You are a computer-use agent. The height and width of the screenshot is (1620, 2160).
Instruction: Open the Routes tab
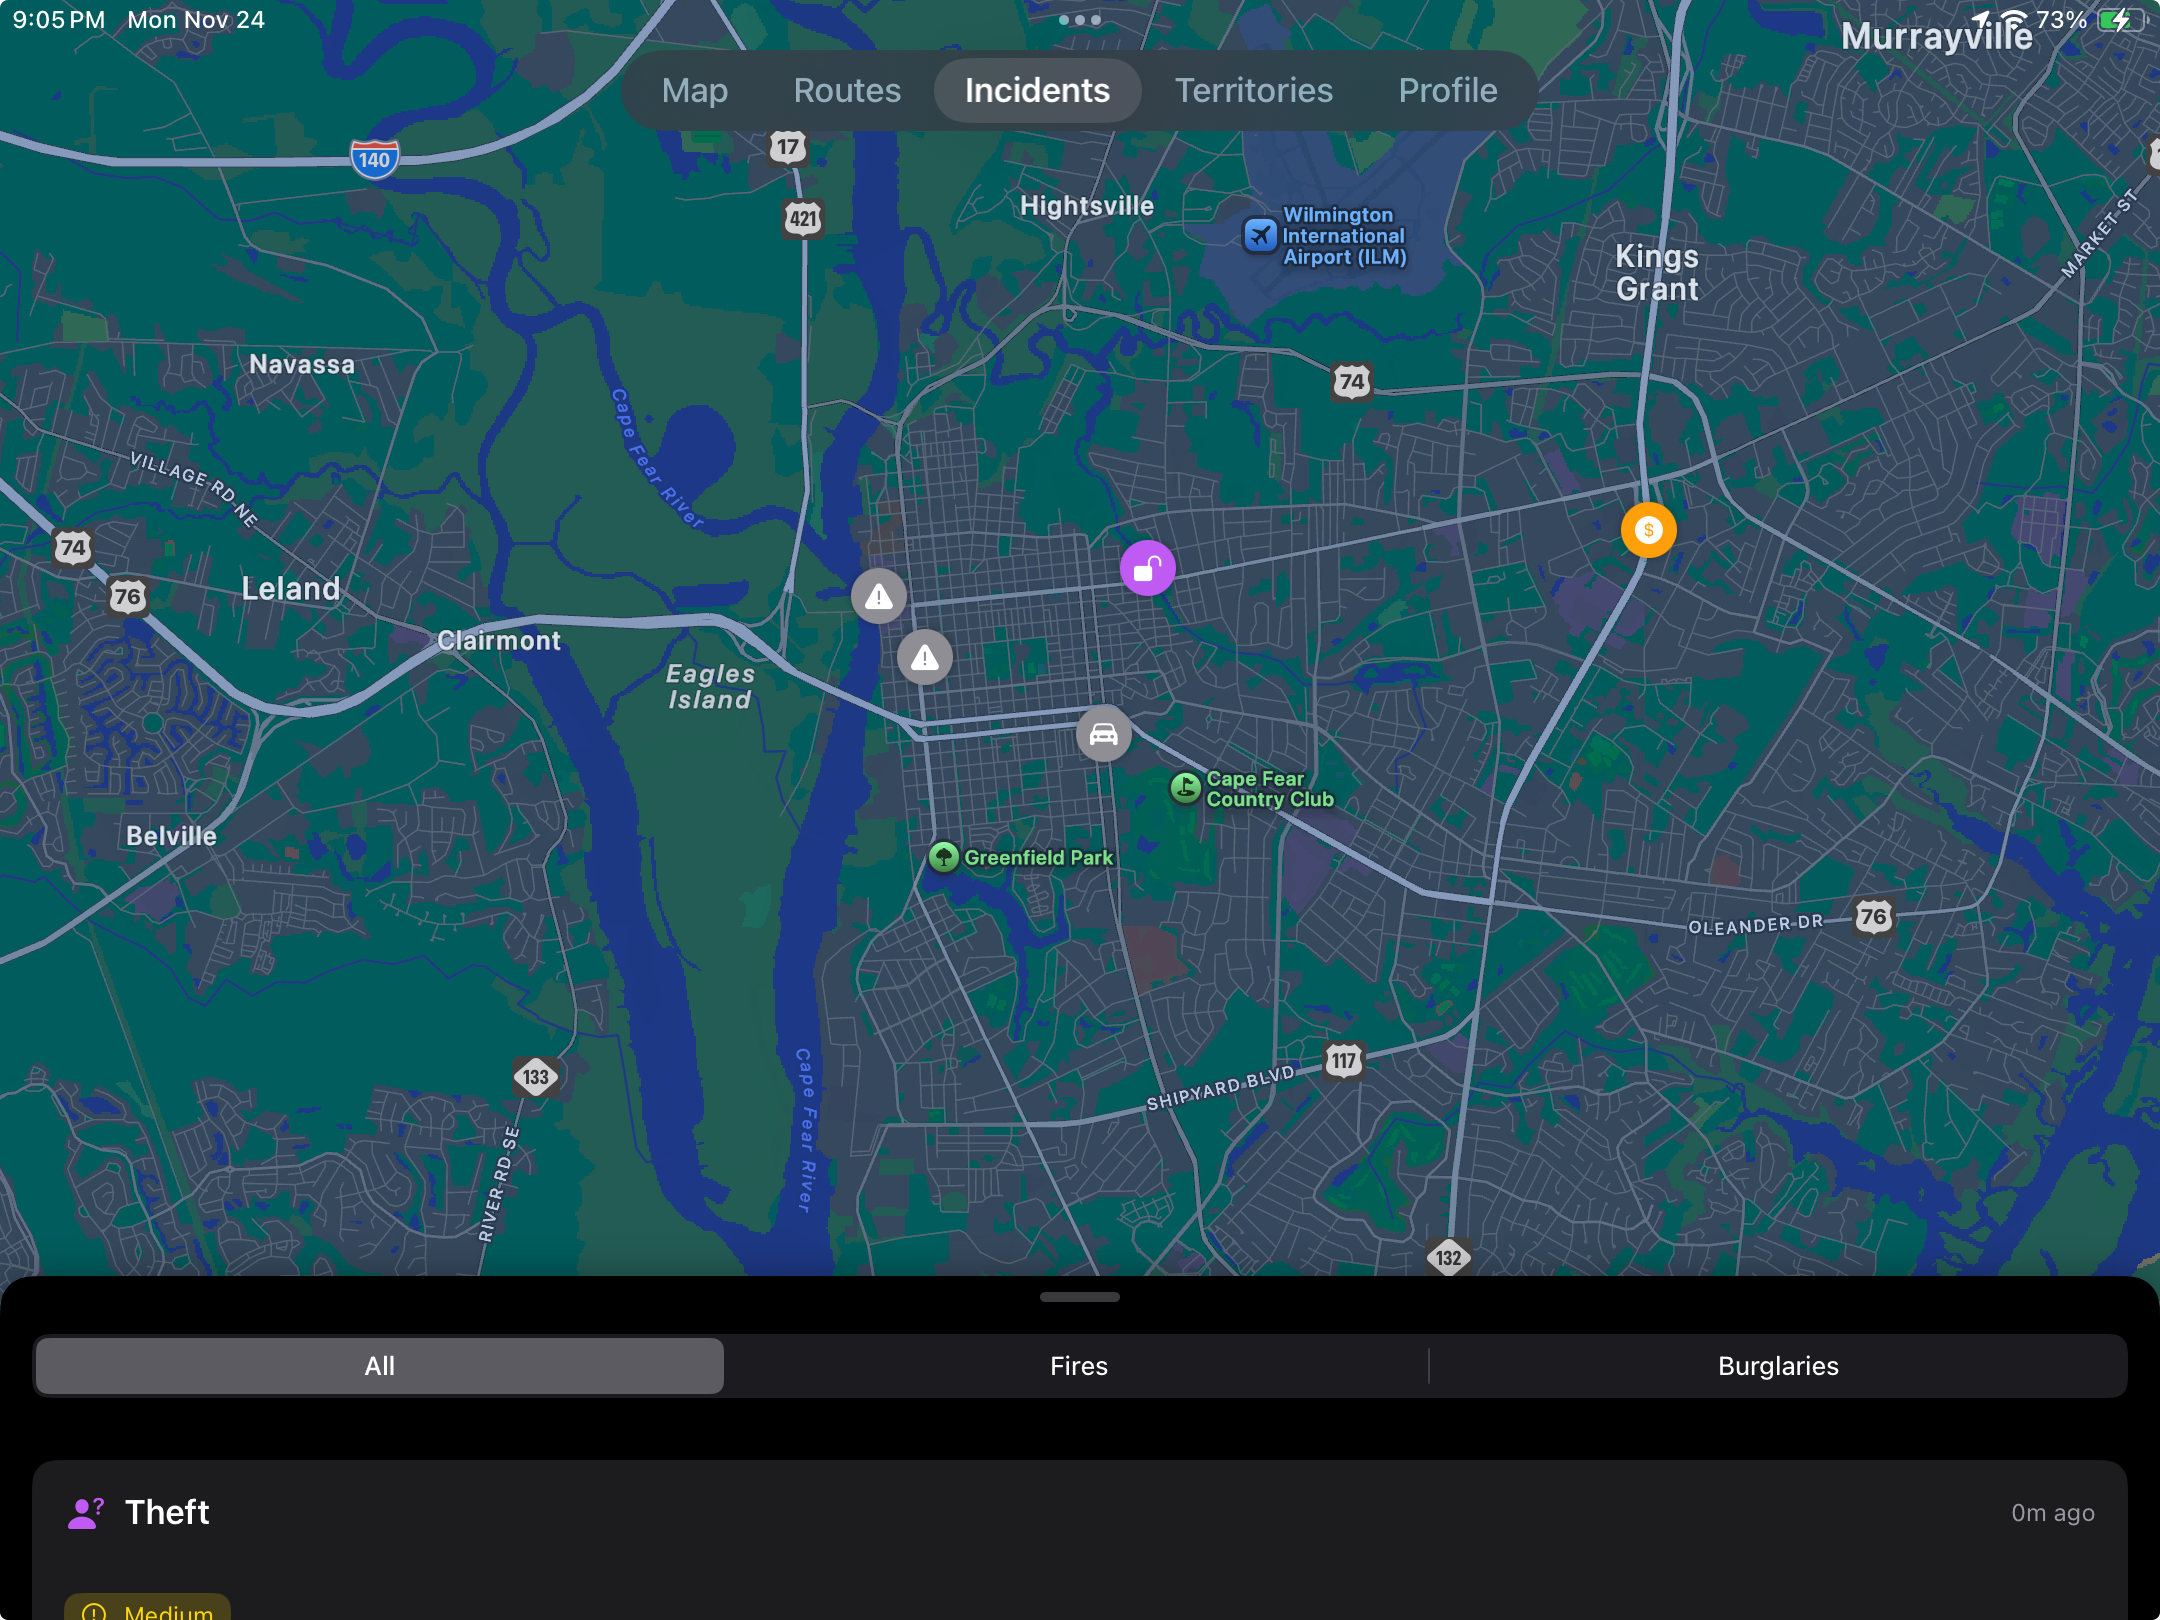coord(847,90)
